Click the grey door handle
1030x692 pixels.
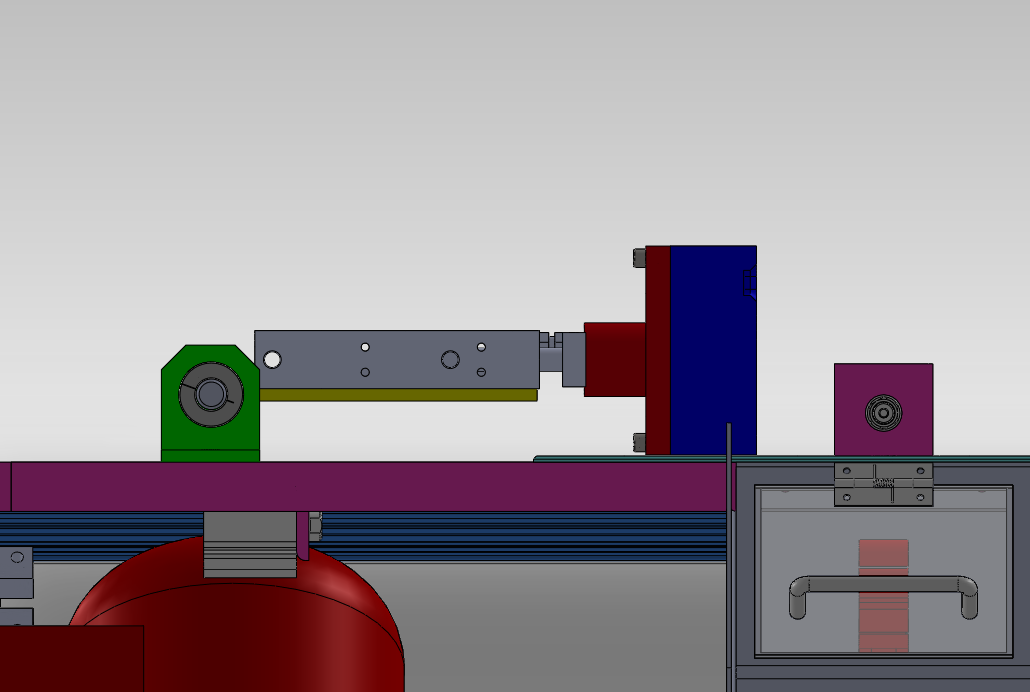point(883,584)
